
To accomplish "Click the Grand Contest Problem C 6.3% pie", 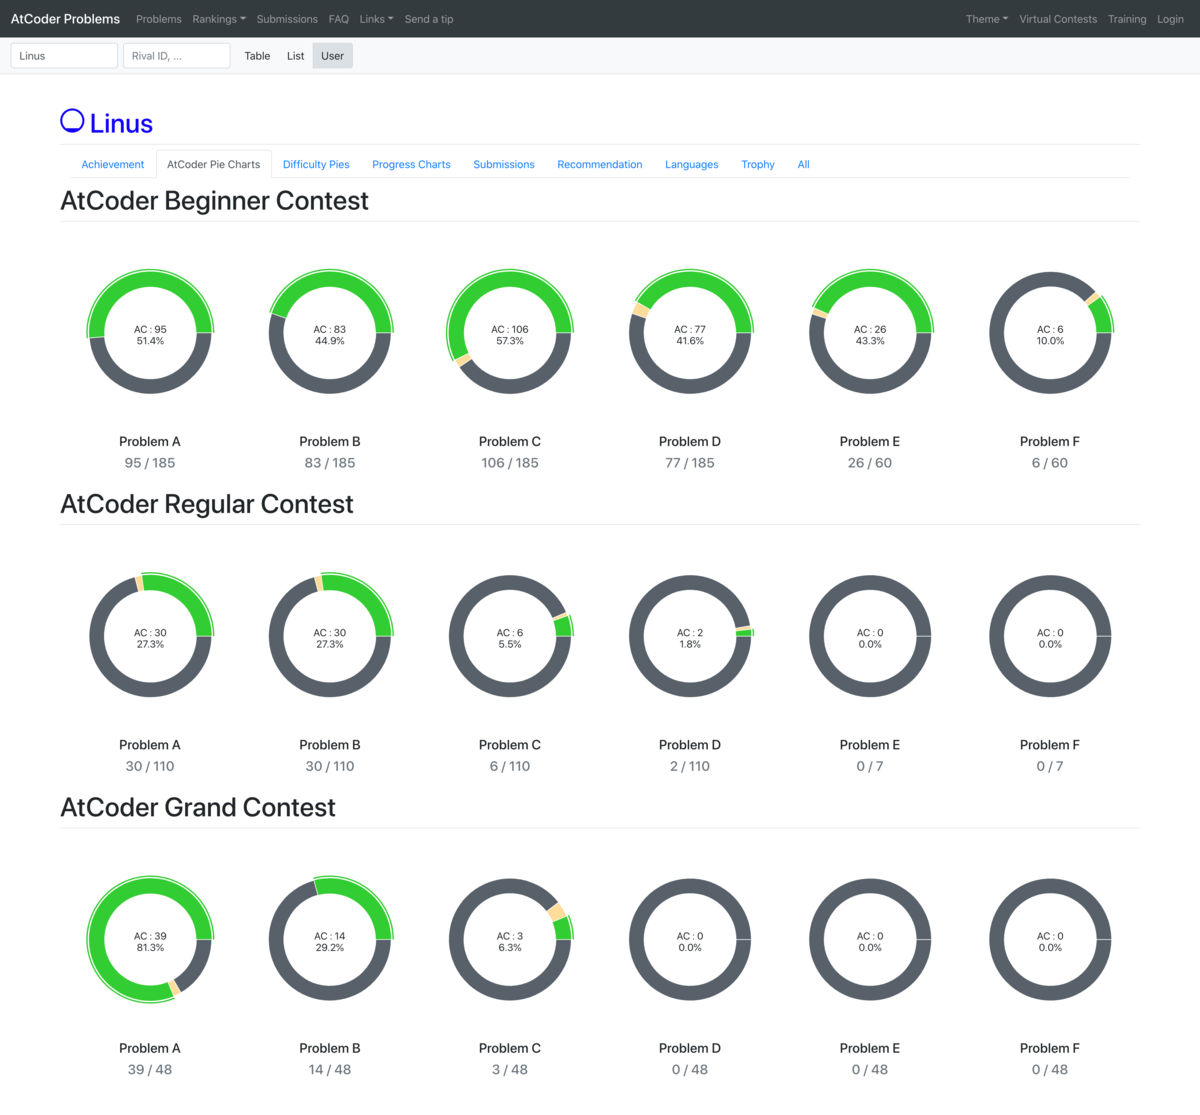I will [x=510, y=940].
